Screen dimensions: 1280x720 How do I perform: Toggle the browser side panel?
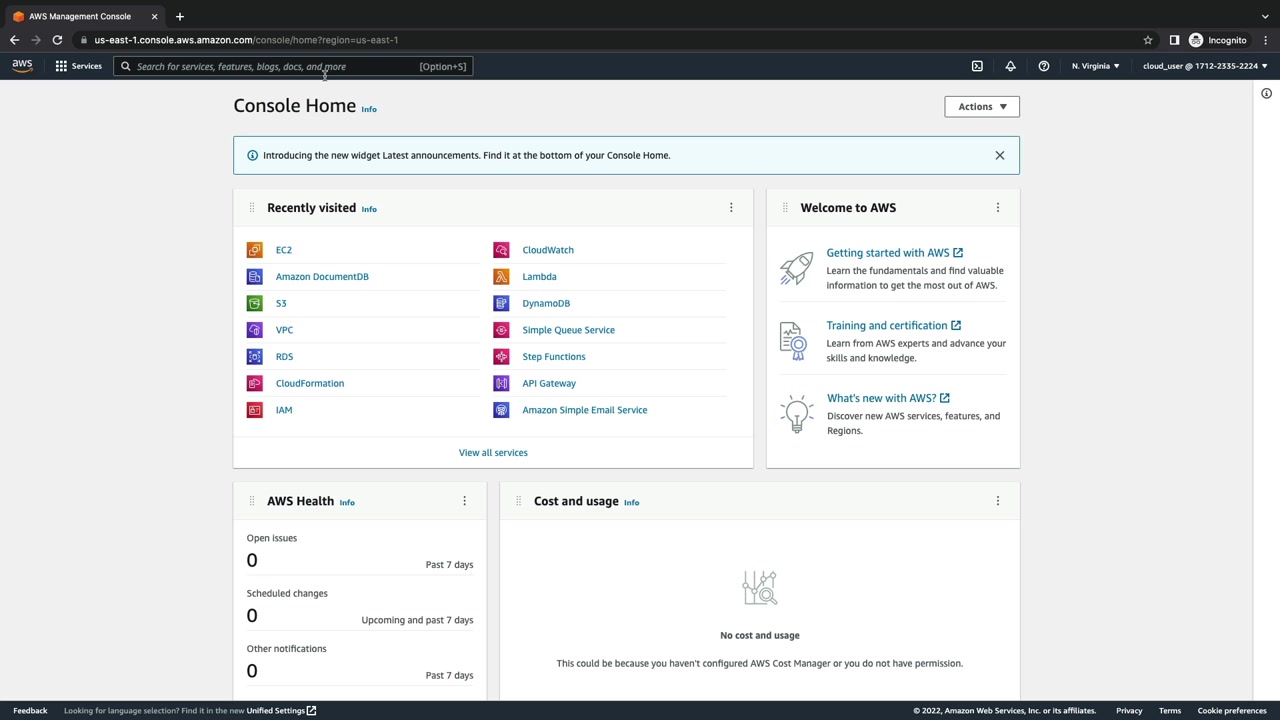click(1174, 40)
